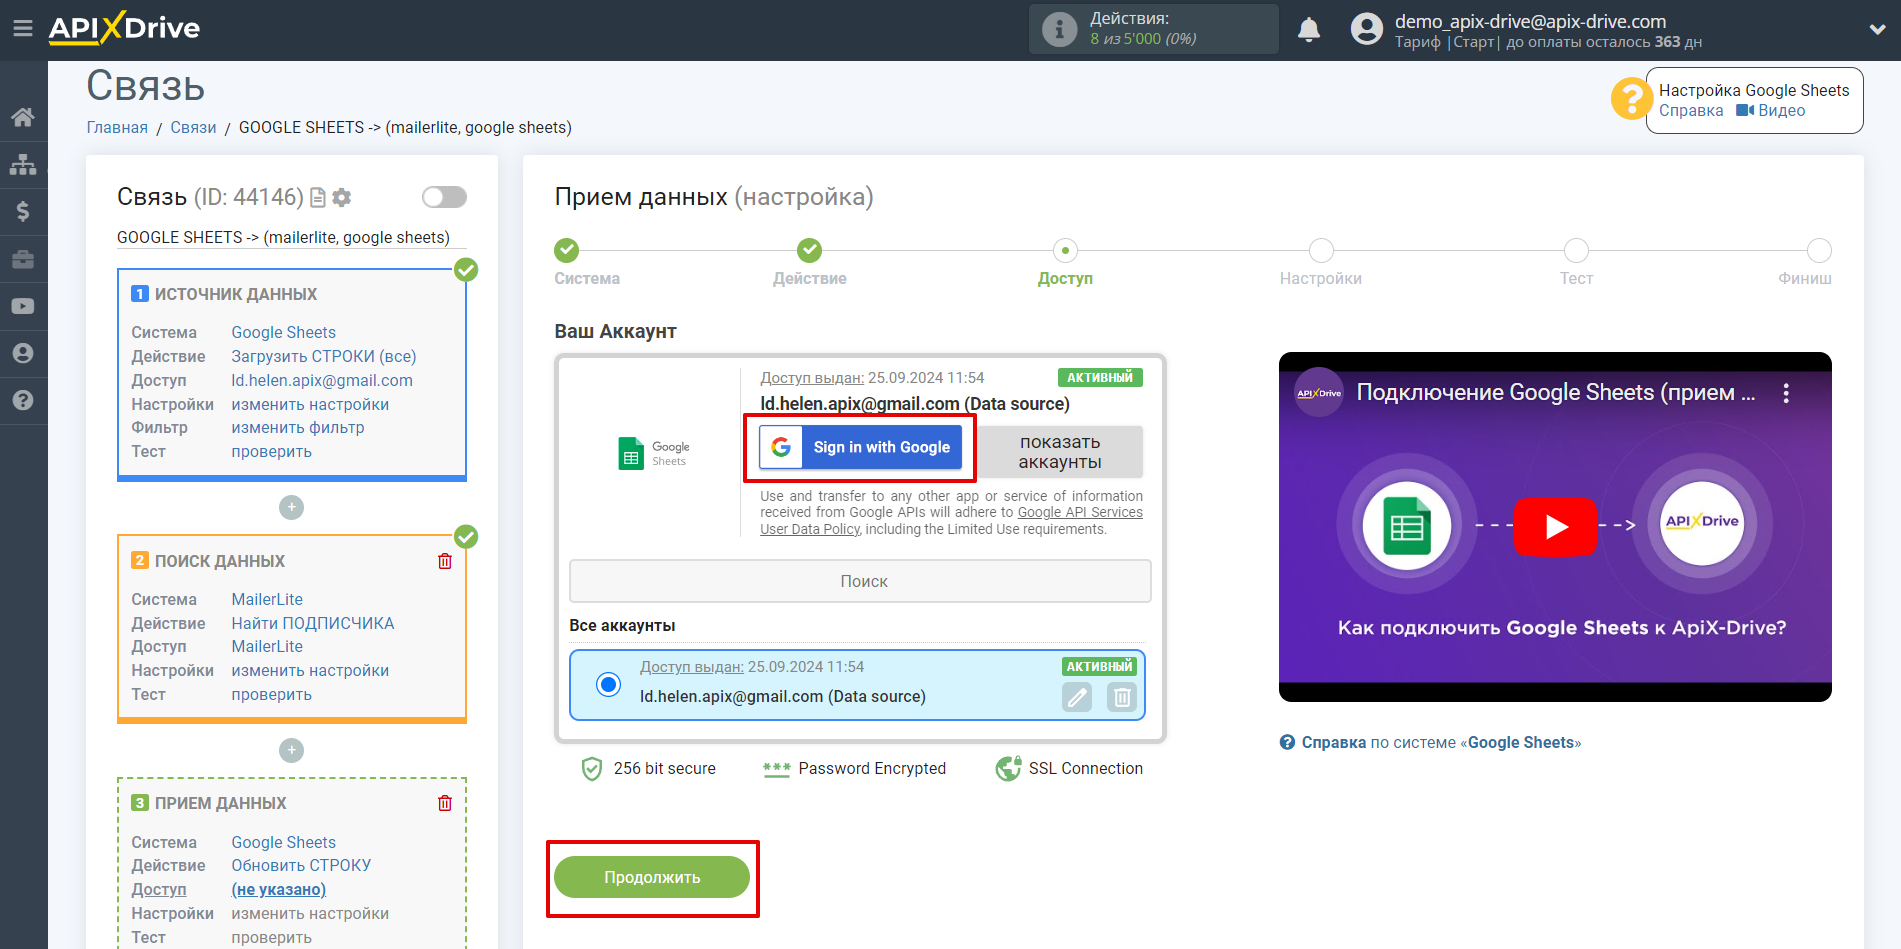Expand the account dropdown chevron
This screenshot has height=949, width=1901.
point(1877,29)
